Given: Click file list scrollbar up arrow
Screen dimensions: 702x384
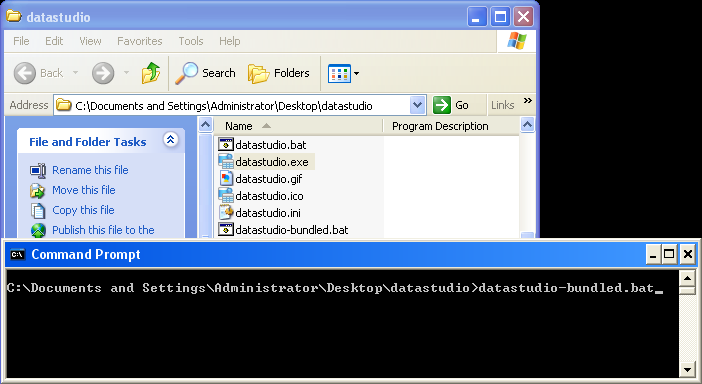Looking at the screenshot, I should (x=527, y=125).
